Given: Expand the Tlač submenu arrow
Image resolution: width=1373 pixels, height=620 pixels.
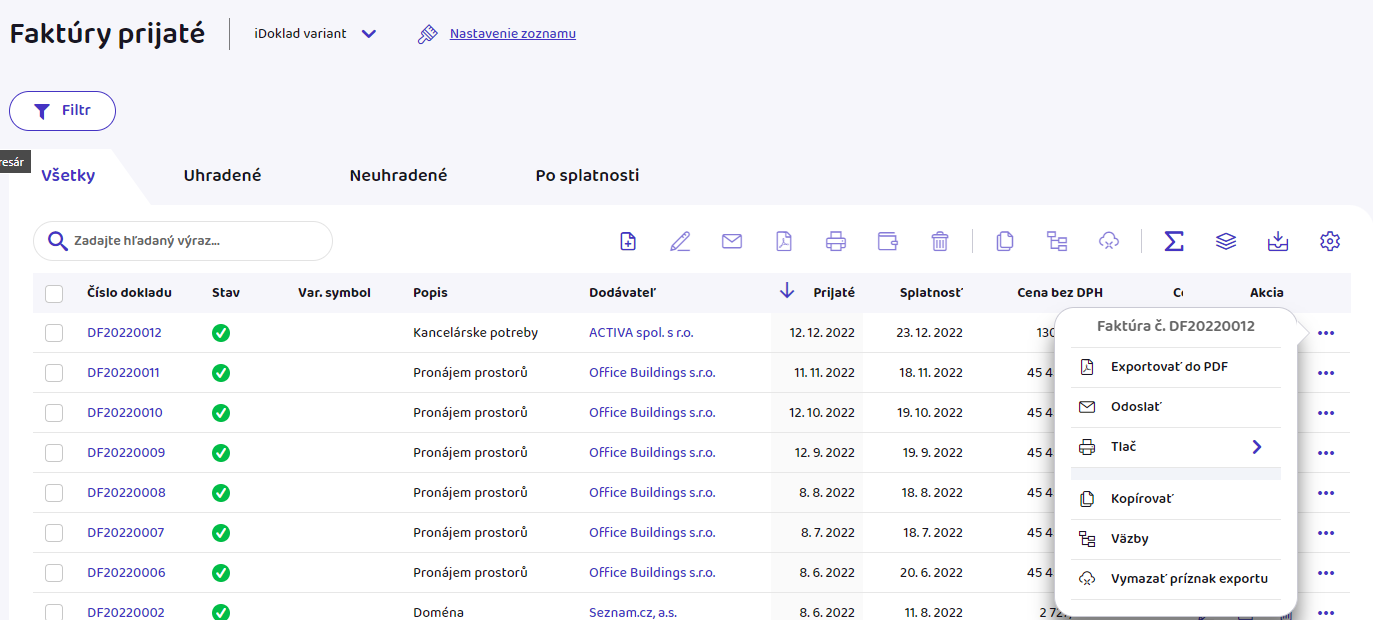Looking at the screenshot, I should coord(1257,447).
